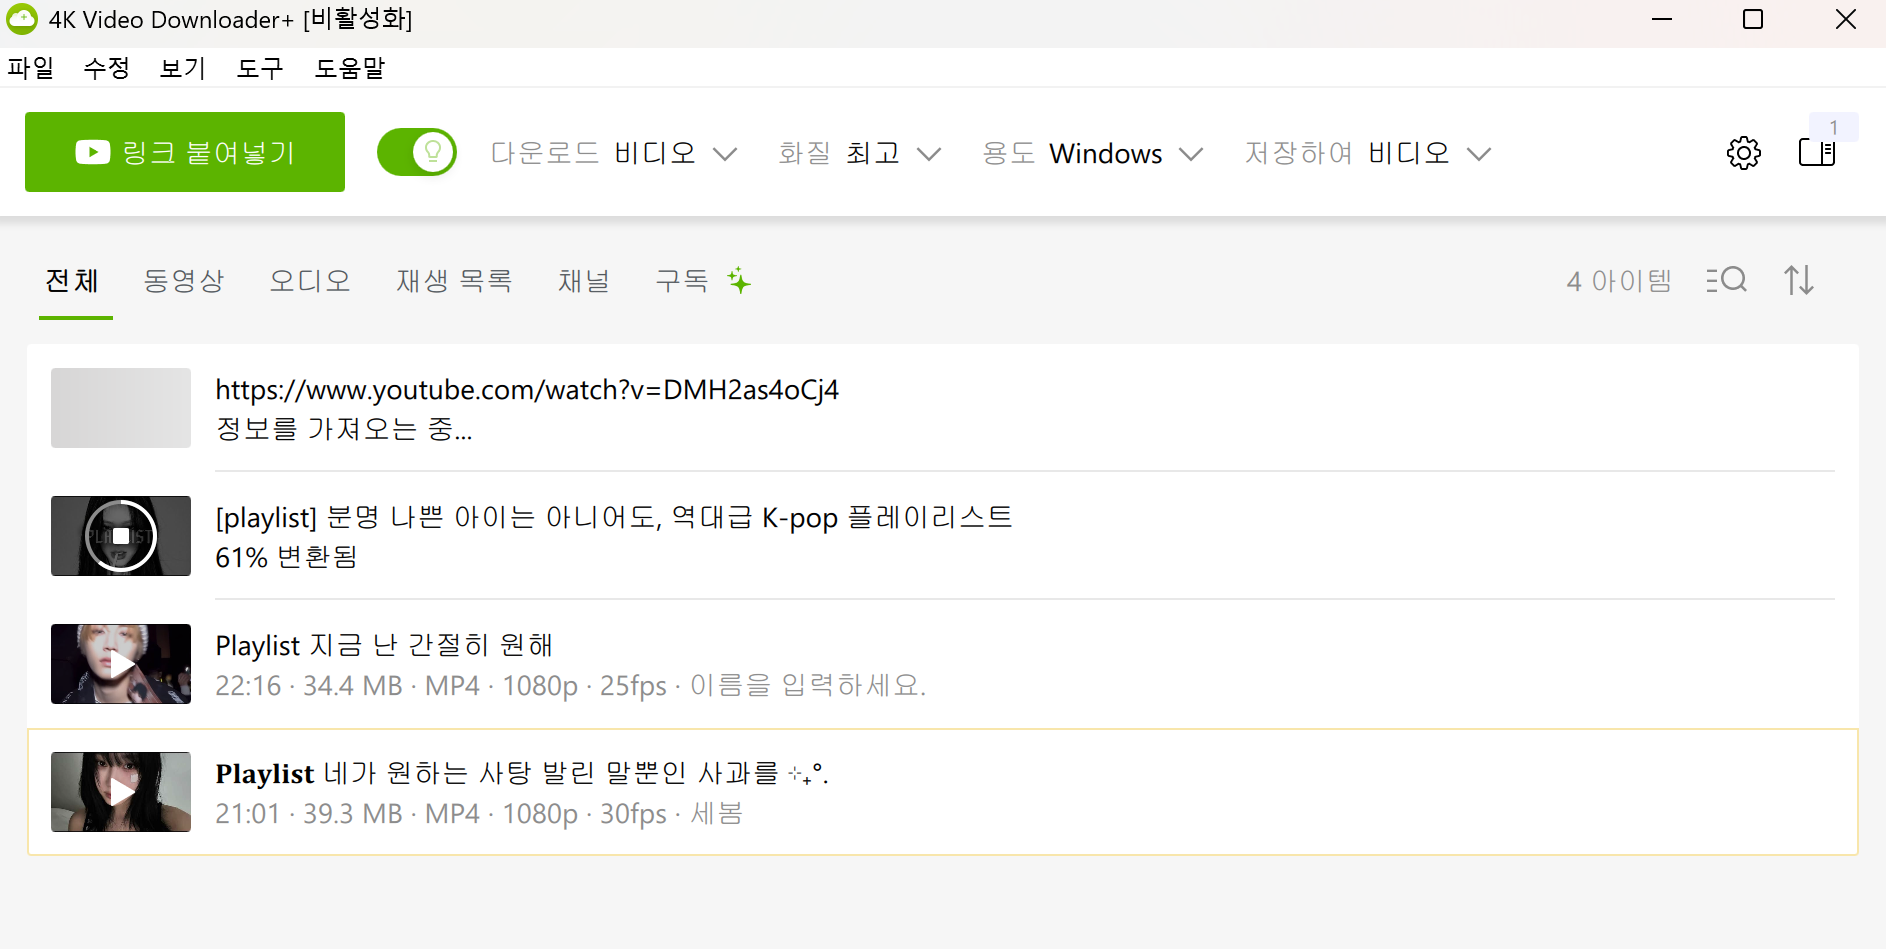Switch to the 재생 목록 tab

coord(454,281)
